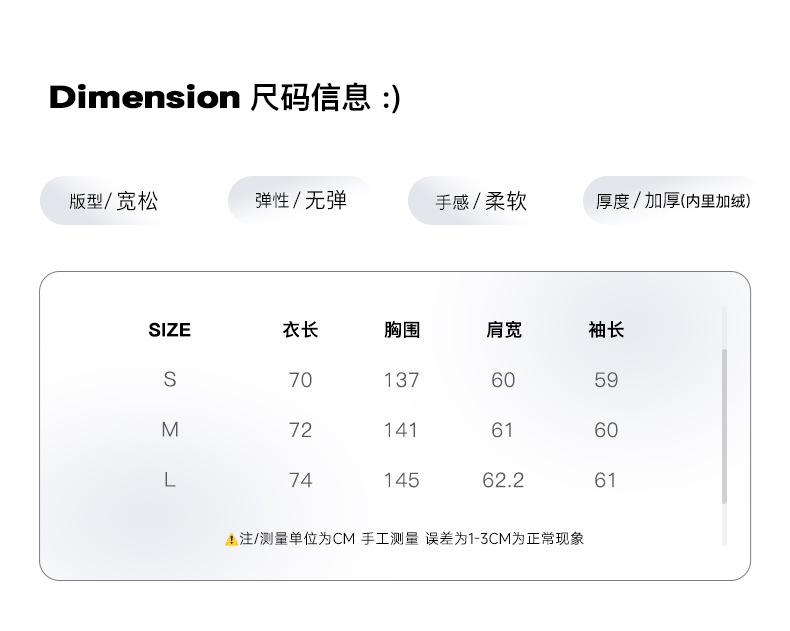
Task: Click the 62.2 shoulder width value
Action: [x=503, y=480]
